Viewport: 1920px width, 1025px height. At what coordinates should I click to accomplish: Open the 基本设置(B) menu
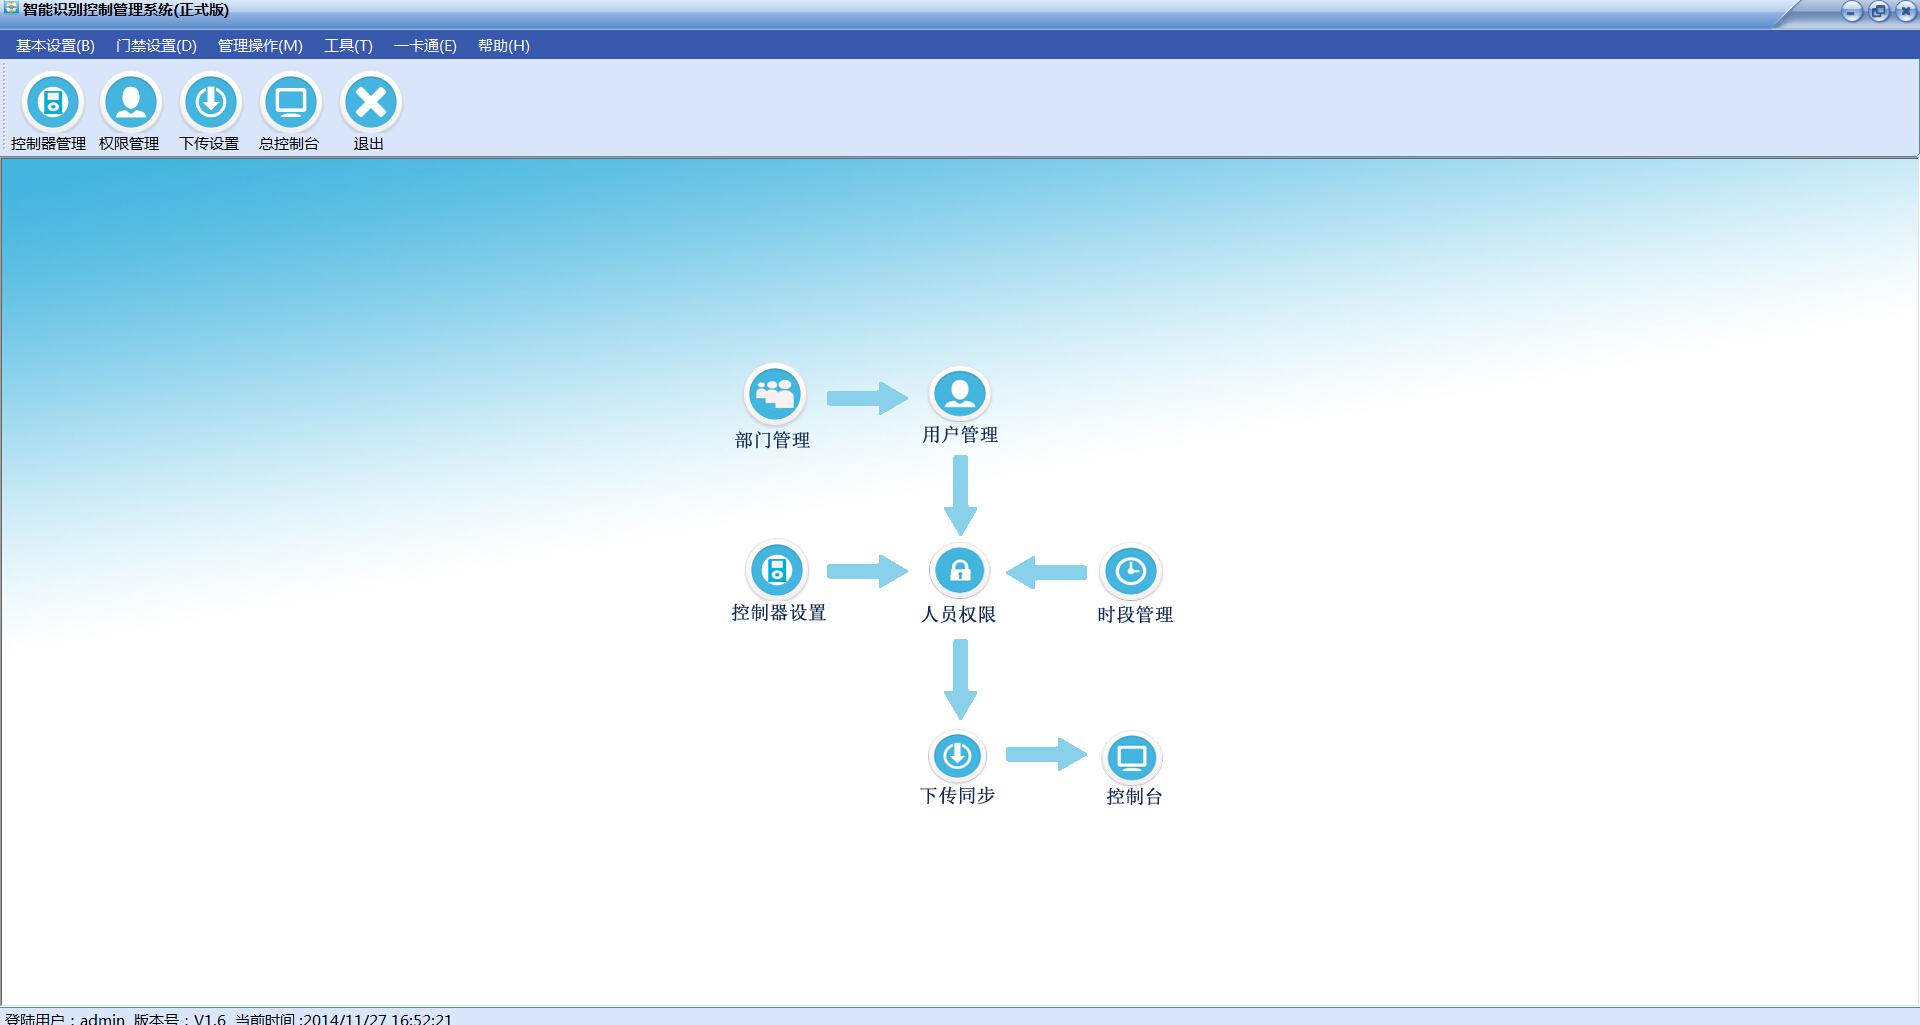55,46
